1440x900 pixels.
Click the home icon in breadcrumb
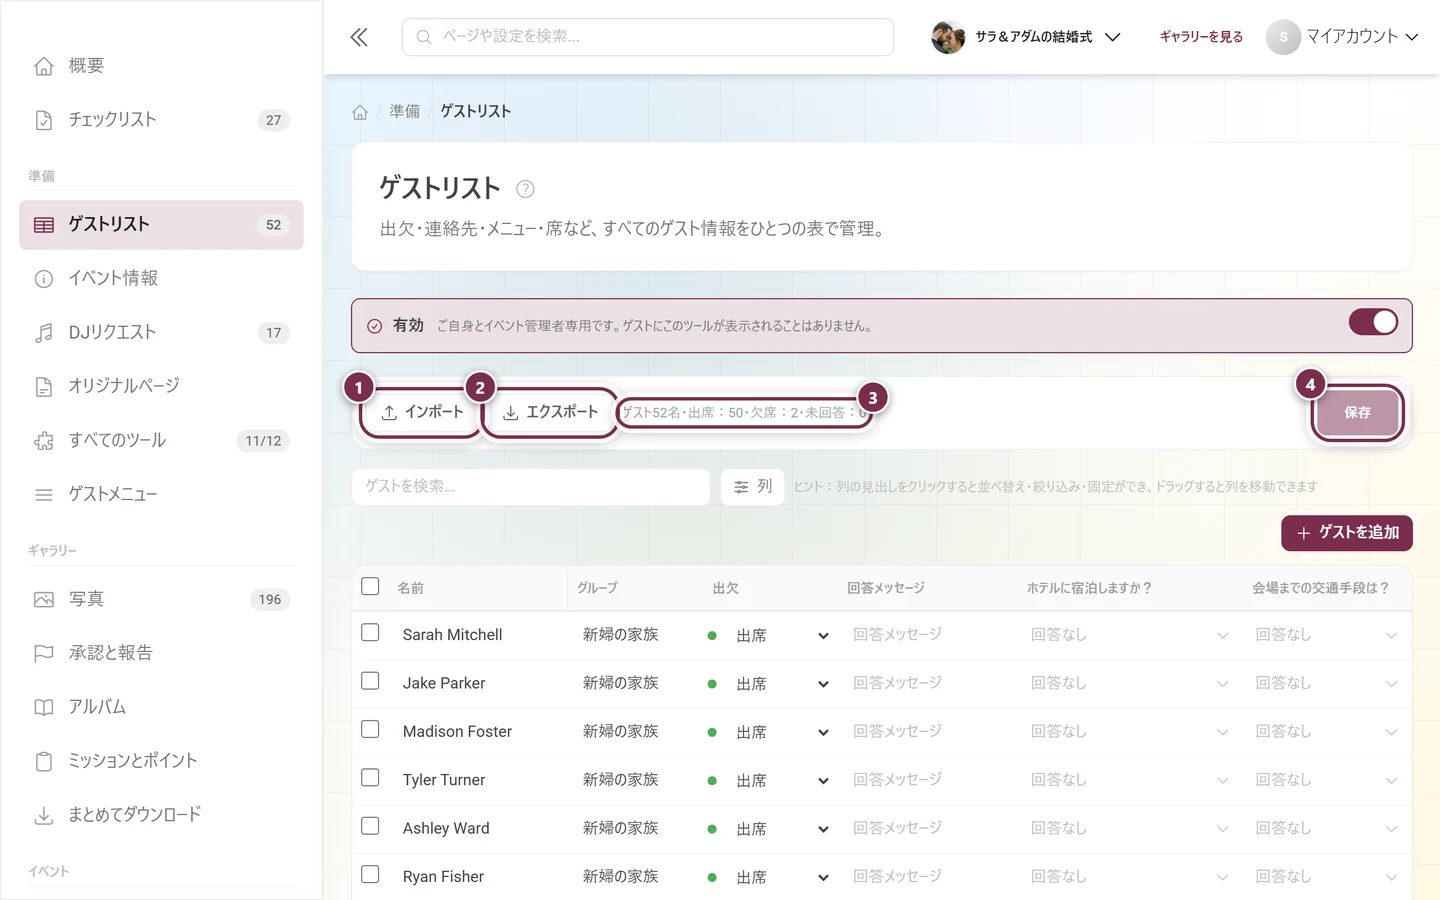coord(360,112)
